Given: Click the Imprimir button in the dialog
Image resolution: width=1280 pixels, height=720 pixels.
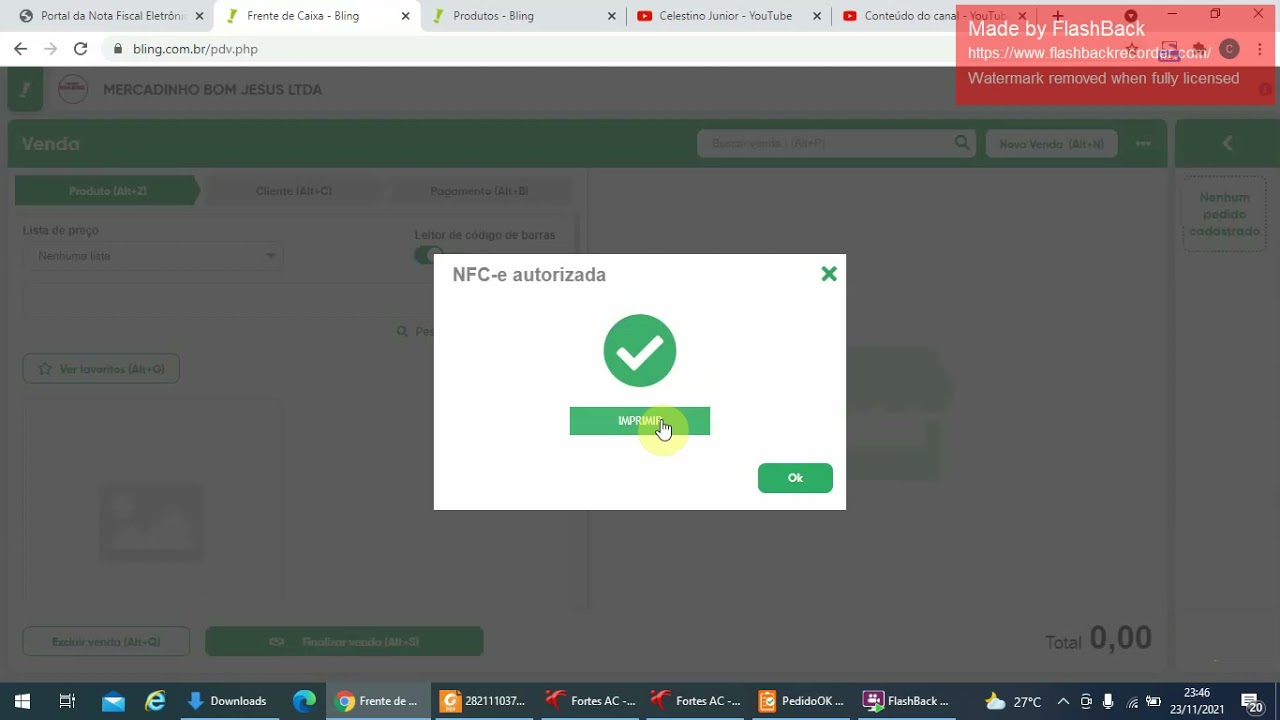Looking at the screenshot, I should (x=640, y=421).
